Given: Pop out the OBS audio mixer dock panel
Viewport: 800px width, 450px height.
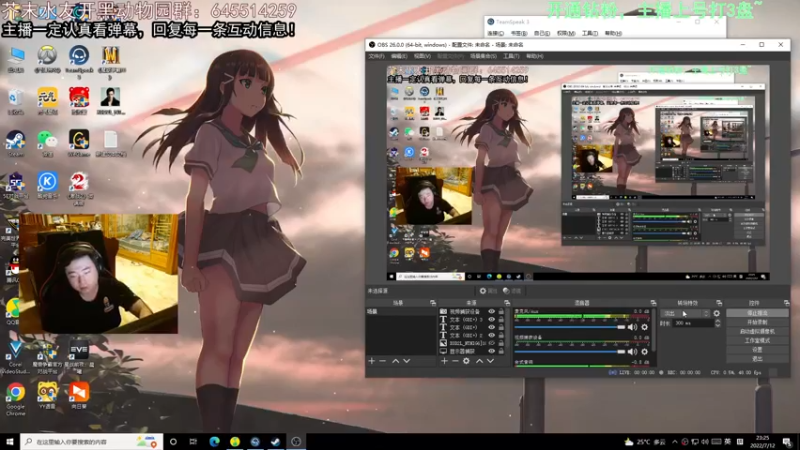Looking at the screenshot, I should click(653, 303).
